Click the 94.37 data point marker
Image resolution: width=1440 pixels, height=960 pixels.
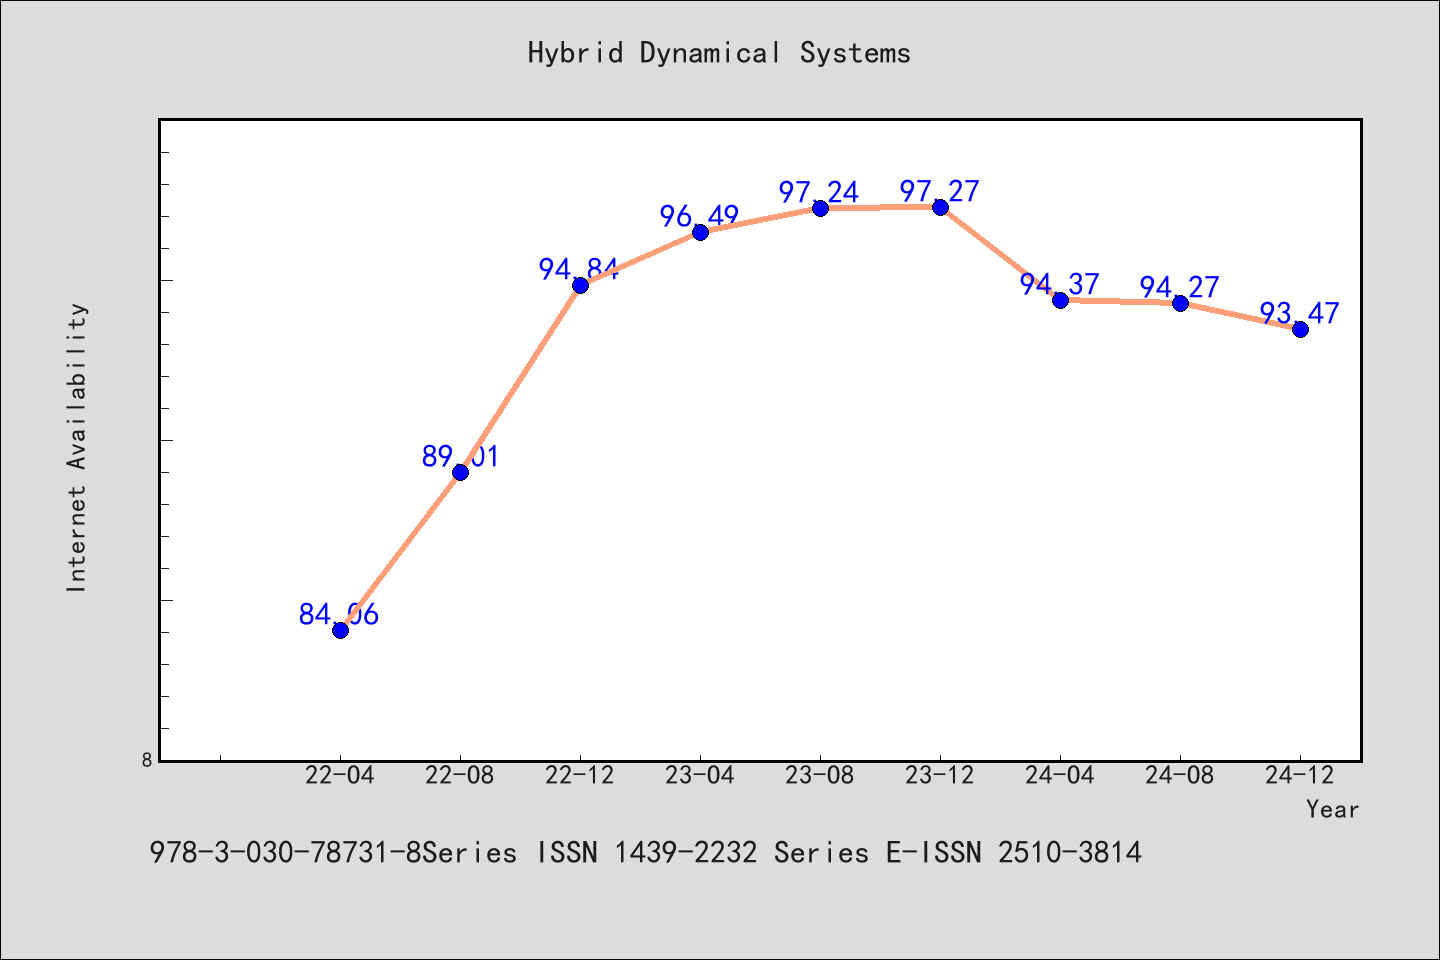tap(1060, 300)
